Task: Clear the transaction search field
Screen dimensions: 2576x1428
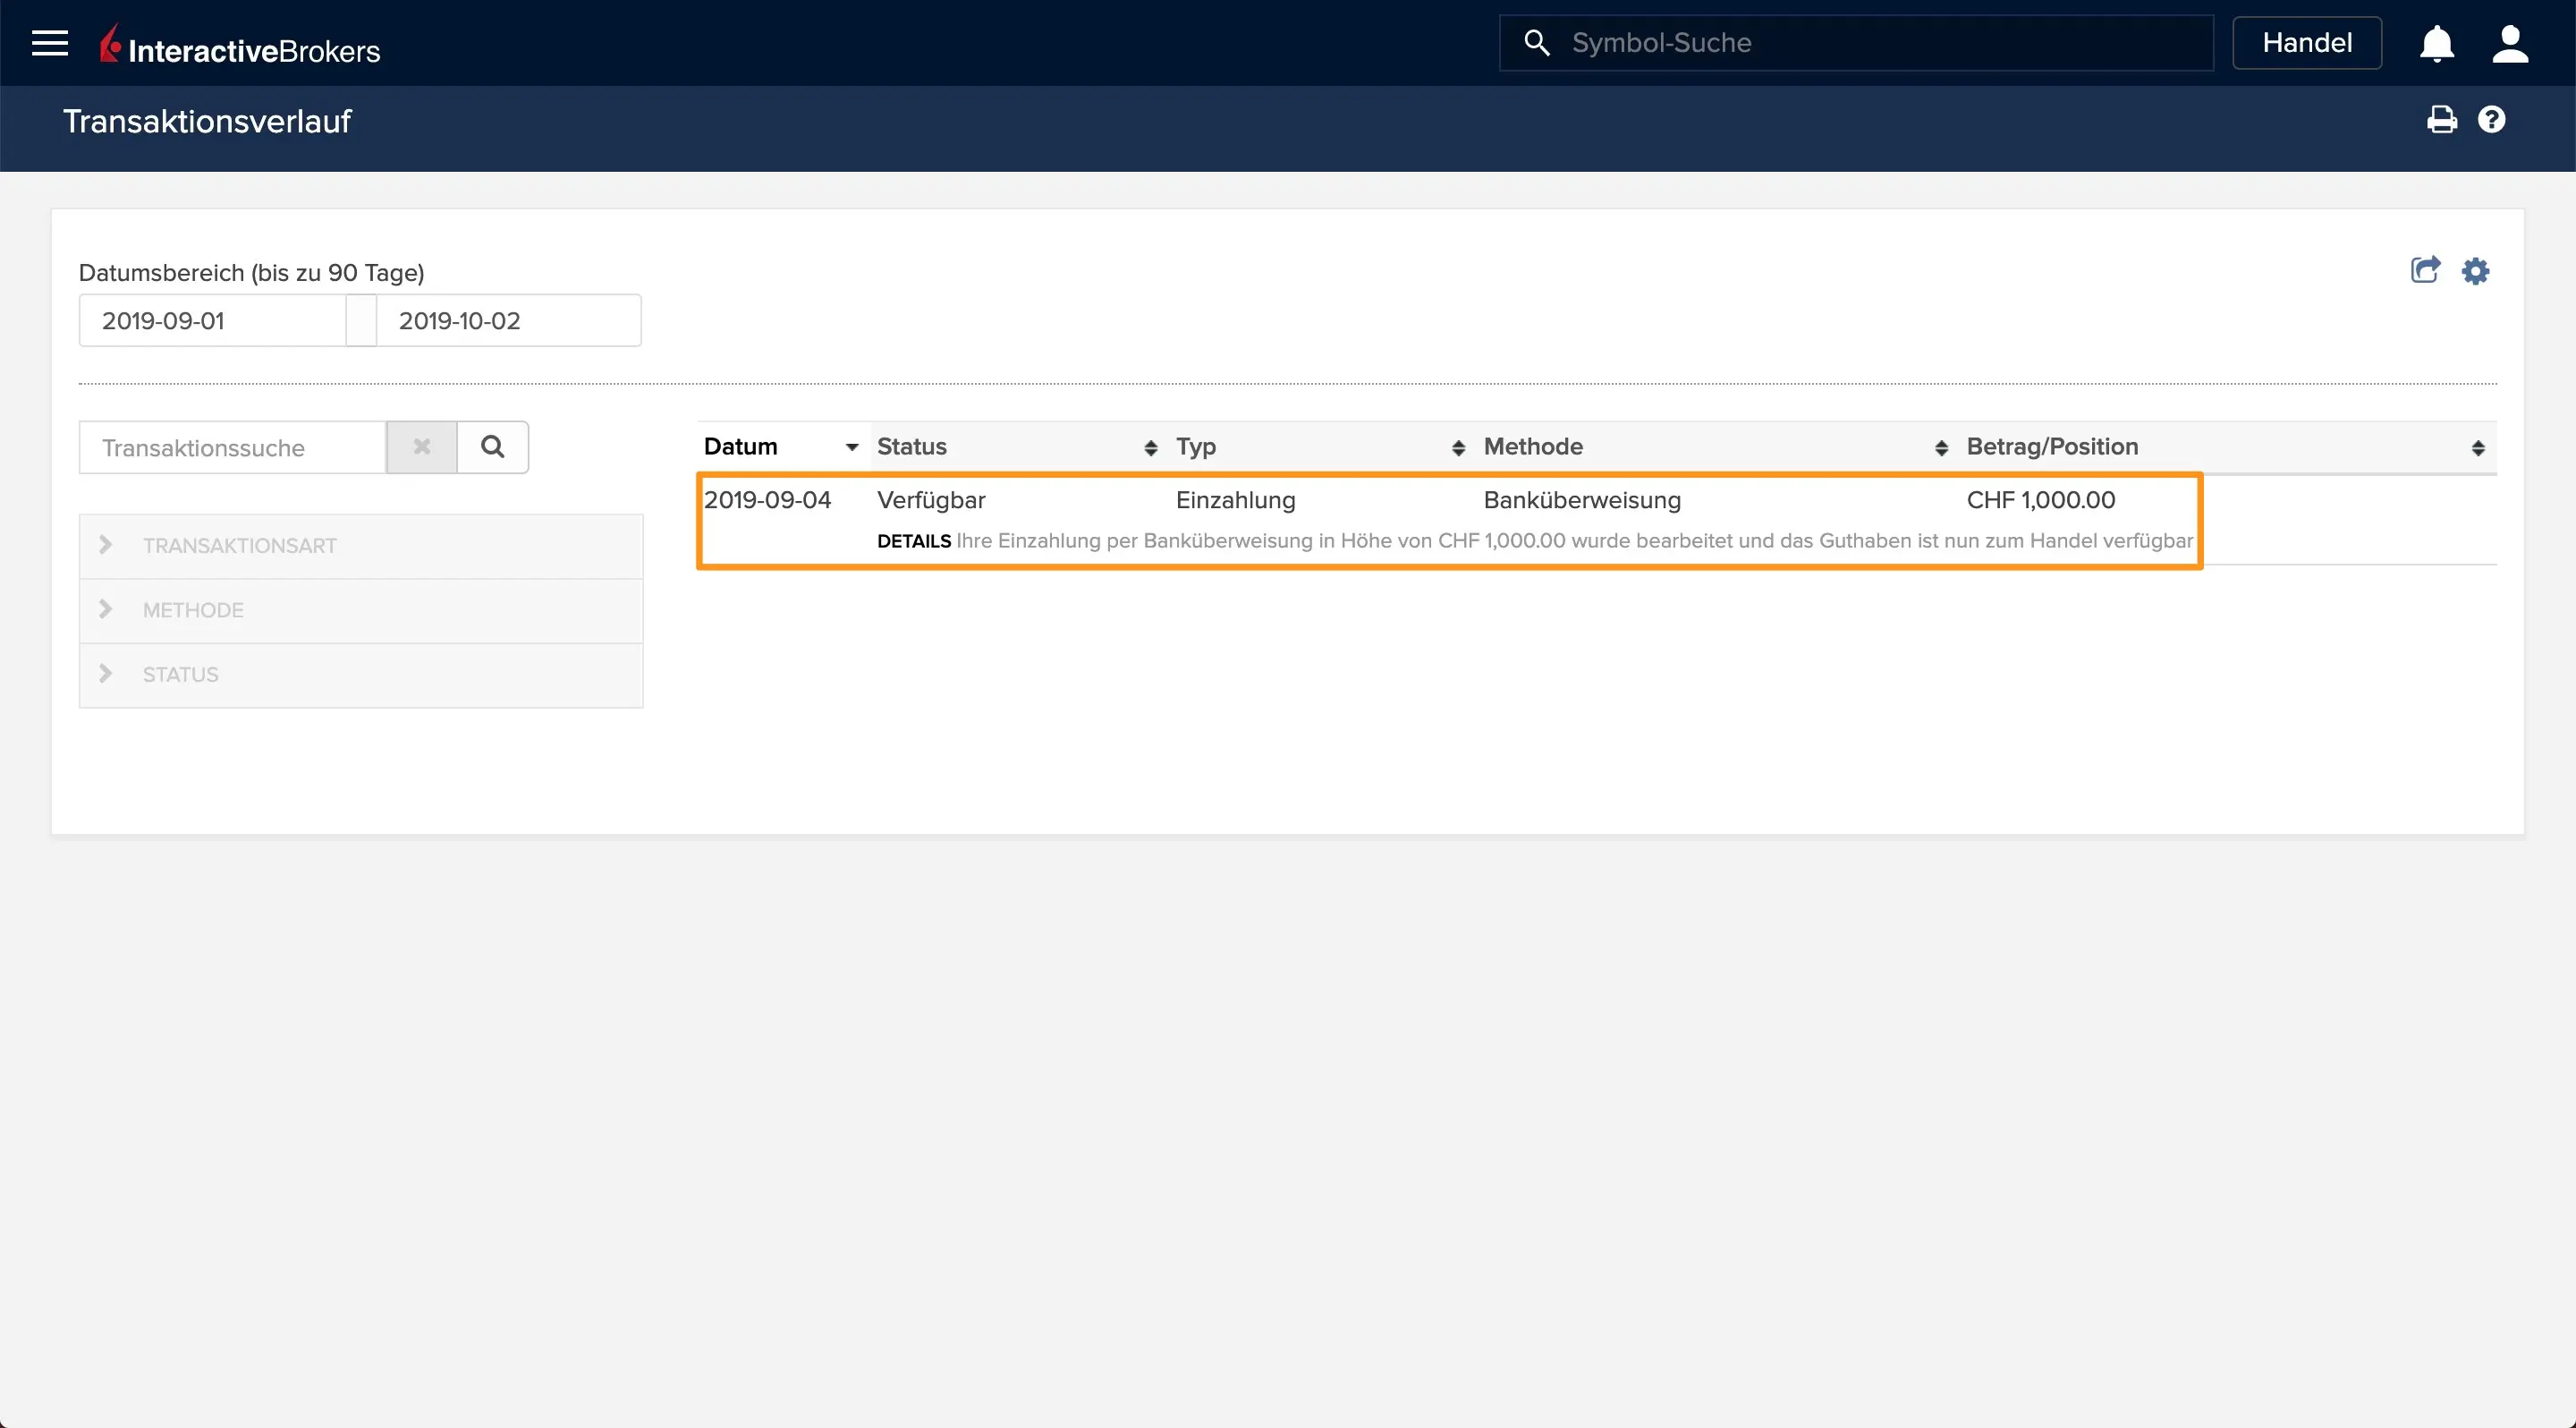Action: point(422,447)
